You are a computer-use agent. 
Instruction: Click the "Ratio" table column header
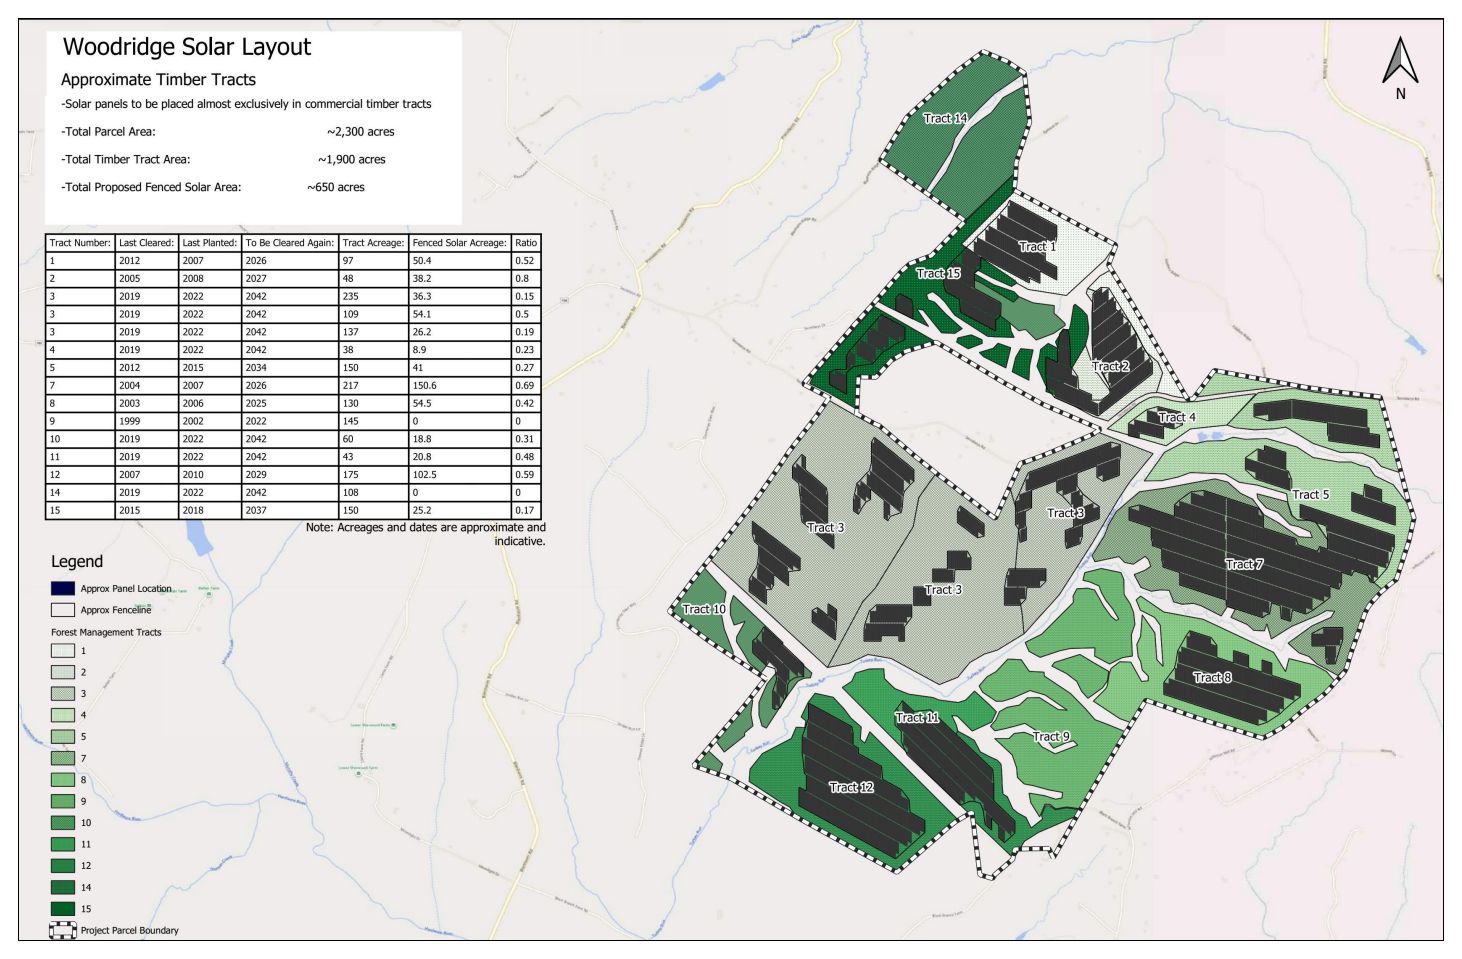click(526, 243)
